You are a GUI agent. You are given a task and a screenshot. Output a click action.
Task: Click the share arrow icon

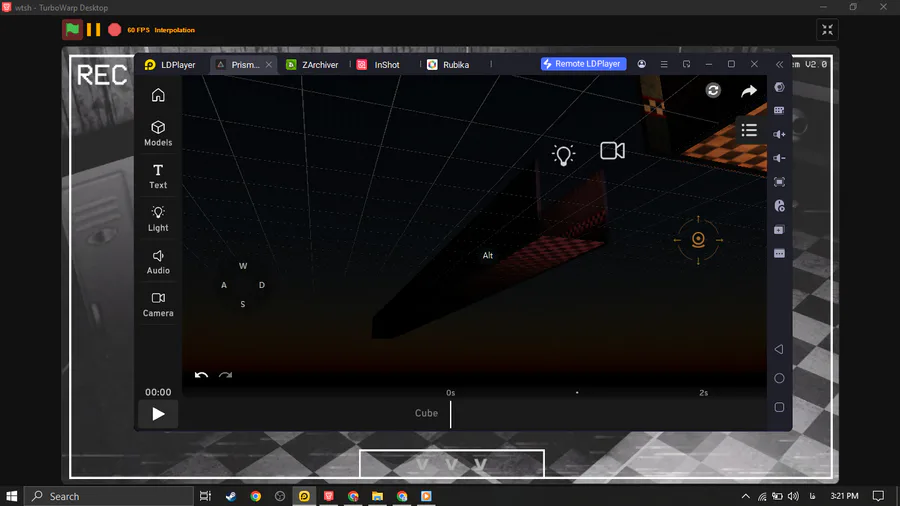748,91
